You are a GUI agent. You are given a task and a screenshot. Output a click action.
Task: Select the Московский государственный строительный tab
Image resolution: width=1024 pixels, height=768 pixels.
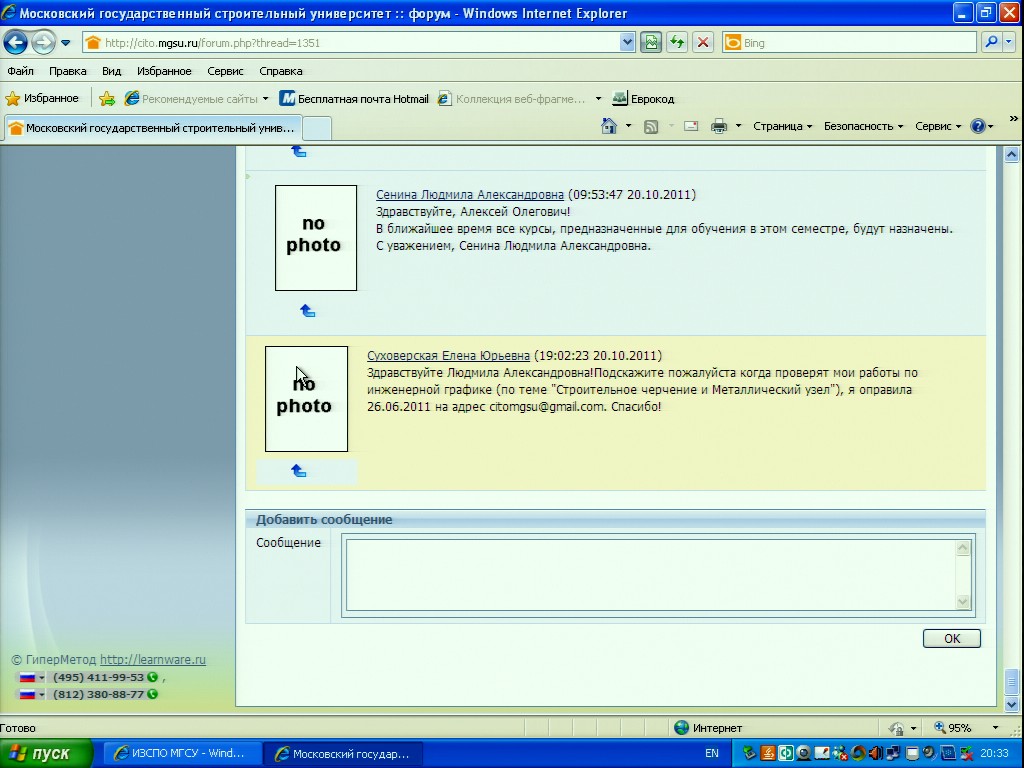pyautogui.click(x=153, y=128)
